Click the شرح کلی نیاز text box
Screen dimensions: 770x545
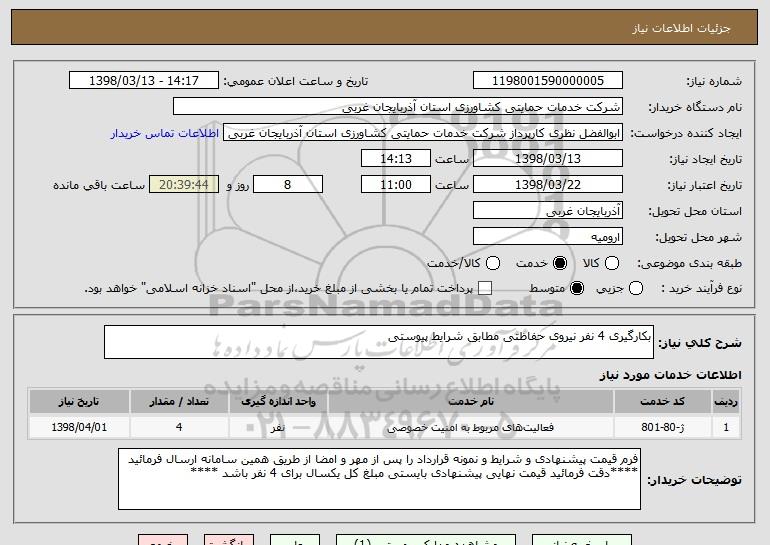pyautogui.click(x=379, y=342)
